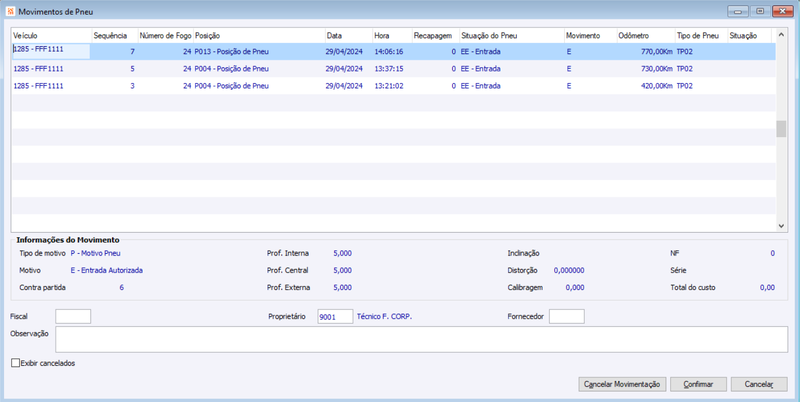Select the row with sequence 5
The height and width of the screenshot is (402, 800).
393,69
